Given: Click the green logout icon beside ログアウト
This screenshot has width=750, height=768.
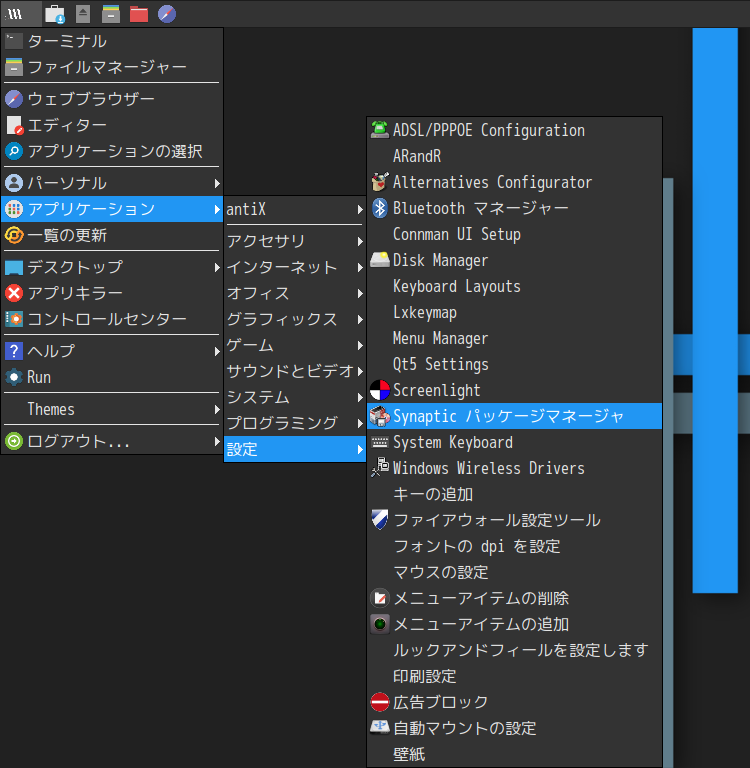Looking at the screenshot, I should click(14, 441).
